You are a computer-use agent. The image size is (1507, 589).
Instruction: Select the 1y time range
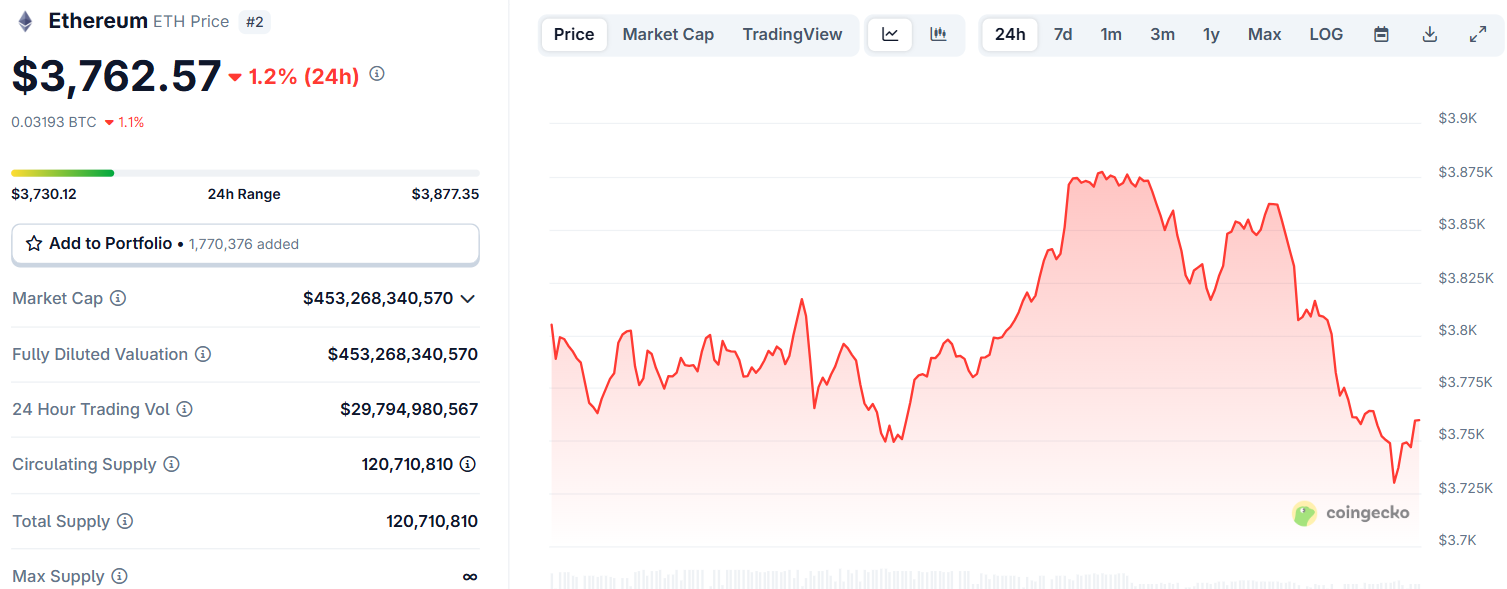coord(1211,34)
